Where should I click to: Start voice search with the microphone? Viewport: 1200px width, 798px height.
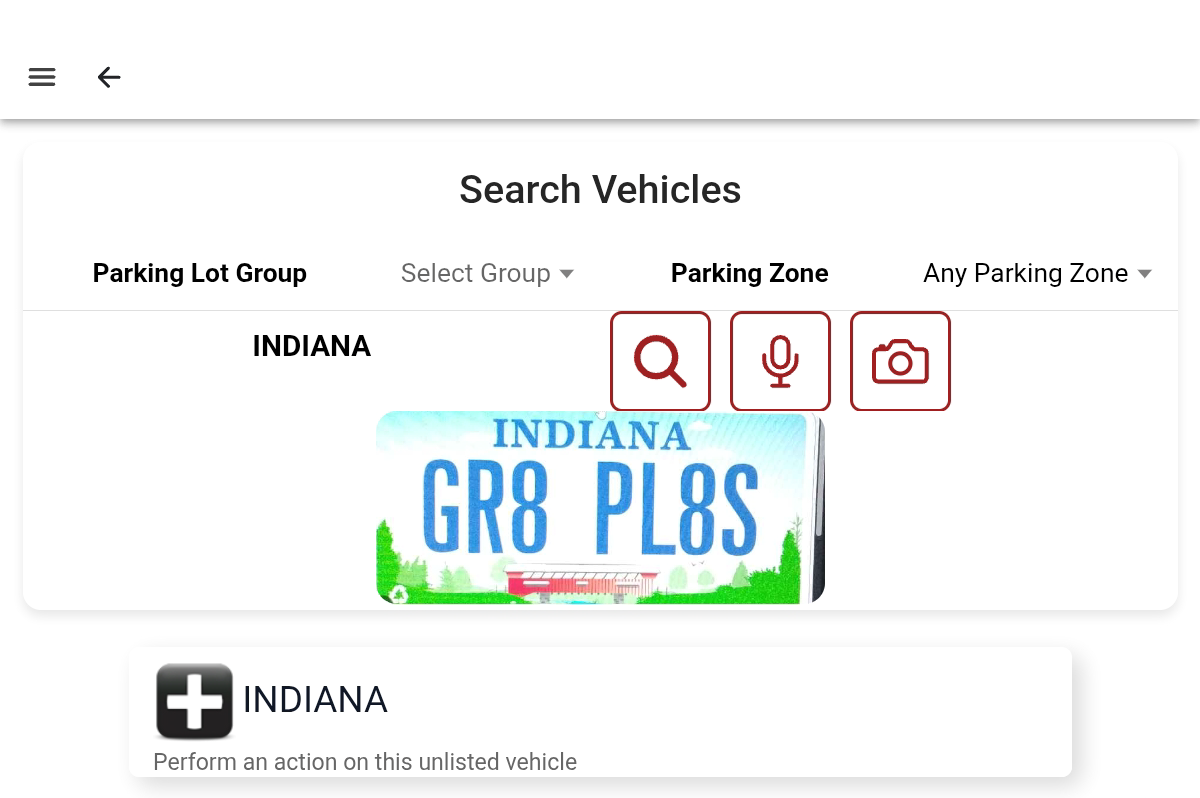780,361
